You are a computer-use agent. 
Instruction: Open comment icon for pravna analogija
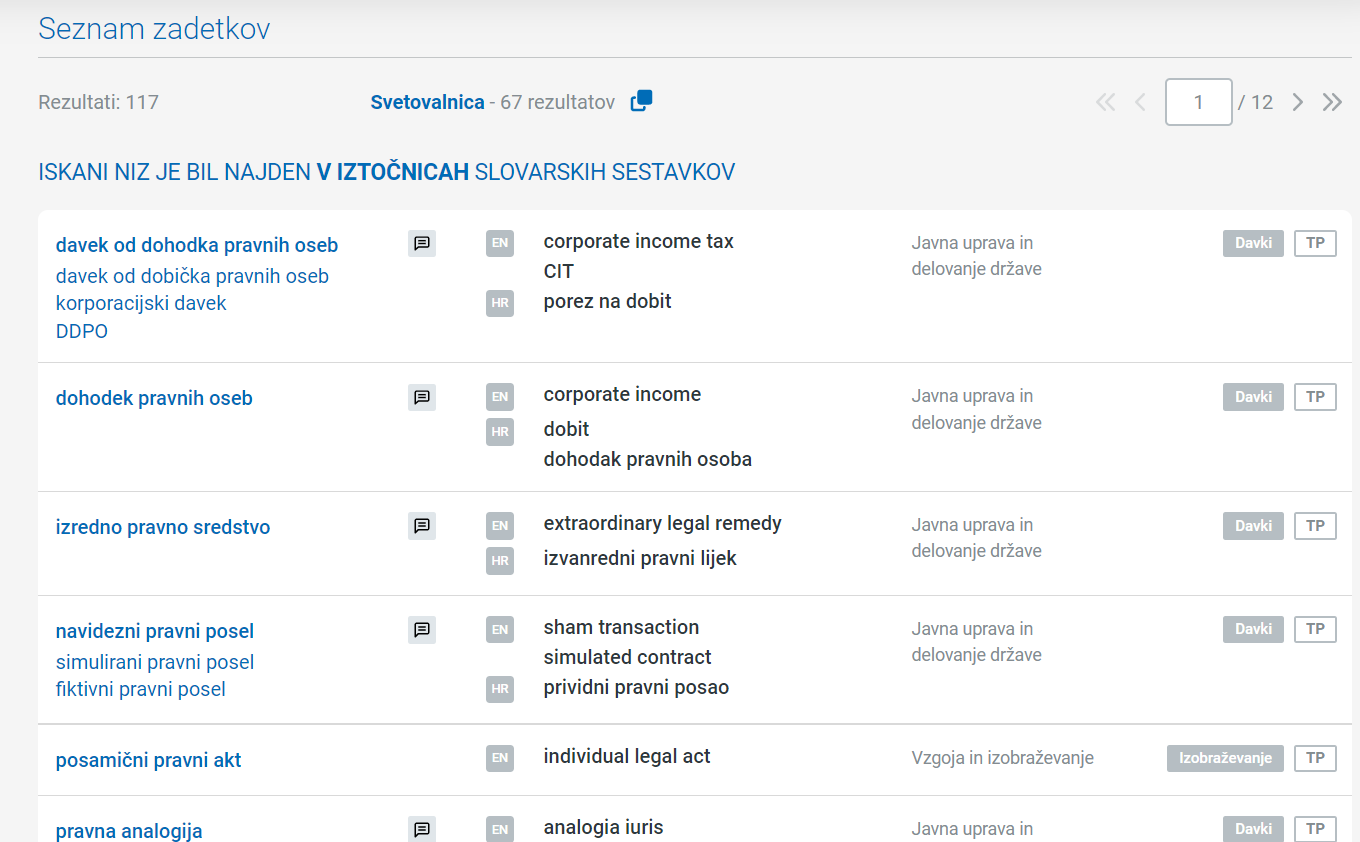coord(422,829)
